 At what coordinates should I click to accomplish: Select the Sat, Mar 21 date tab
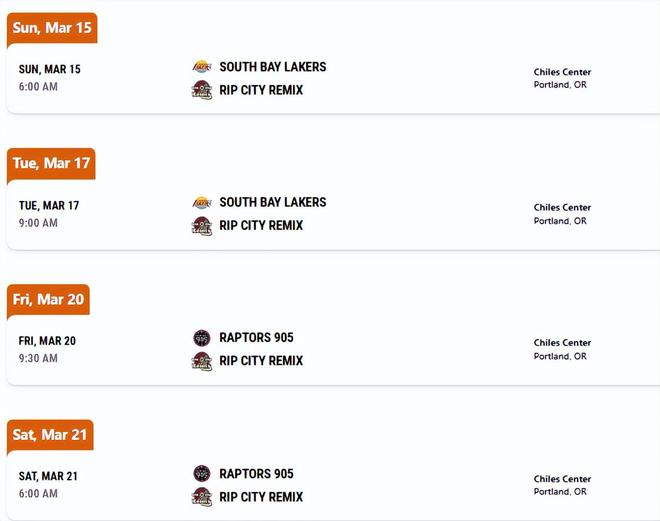[x=50, y=435]
